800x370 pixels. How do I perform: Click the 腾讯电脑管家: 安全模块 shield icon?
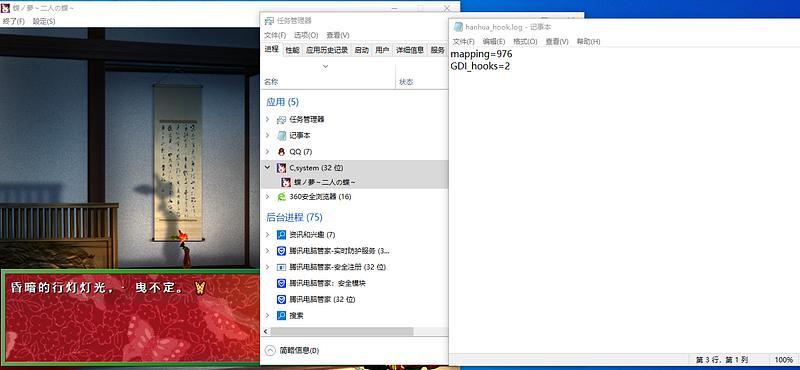coord(281,283)
